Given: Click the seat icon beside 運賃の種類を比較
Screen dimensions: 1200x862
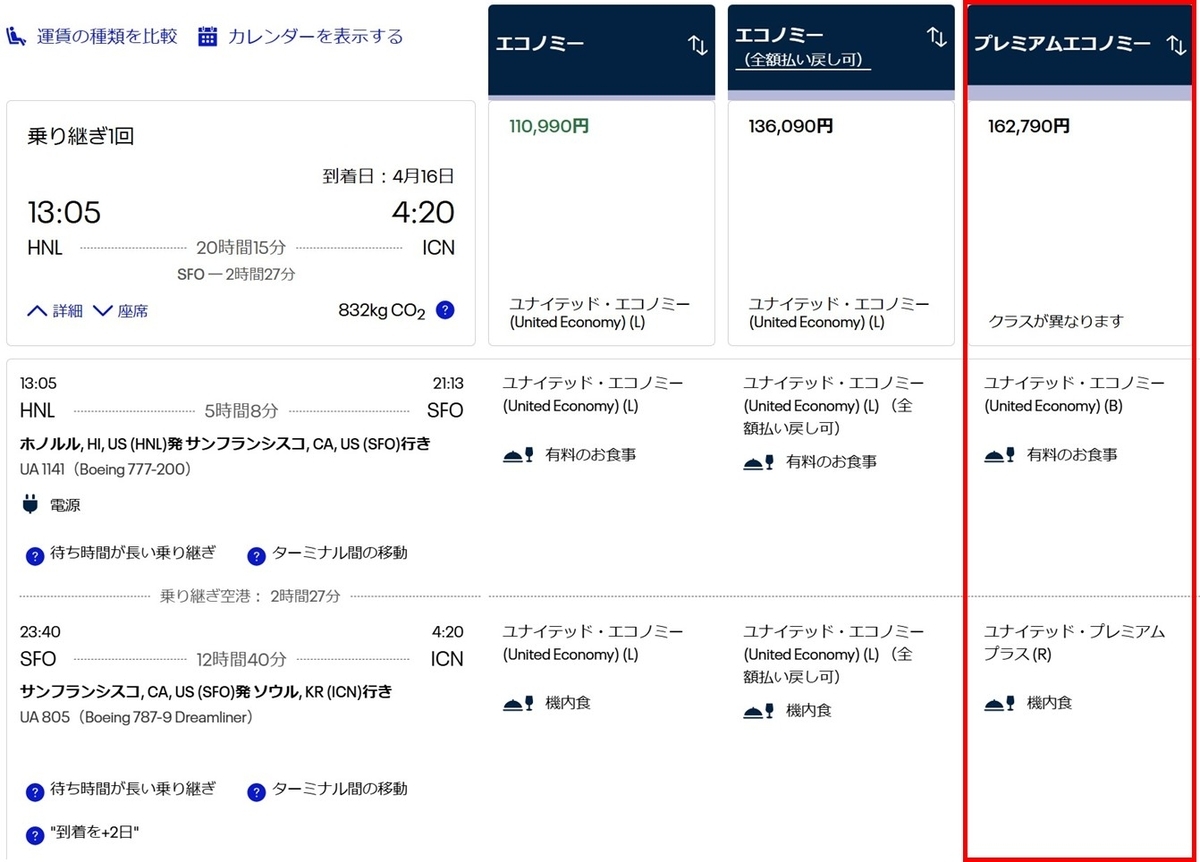Looking at the screenshot, I should [x=17, y=37].
